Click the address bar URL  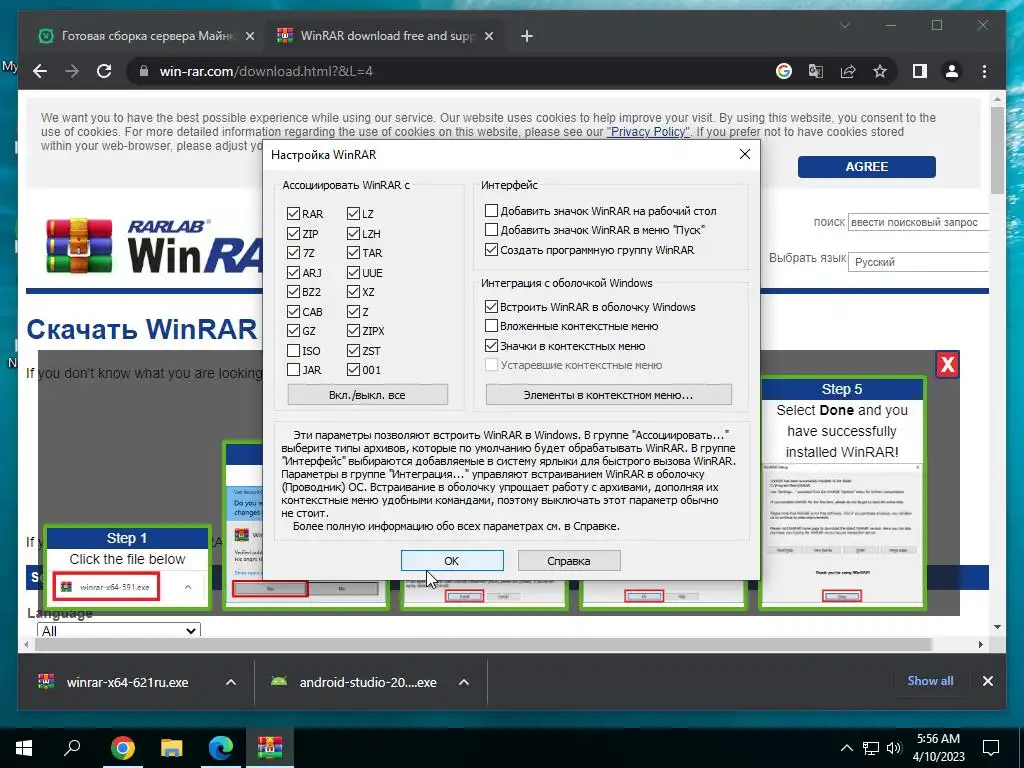[266, 71]
